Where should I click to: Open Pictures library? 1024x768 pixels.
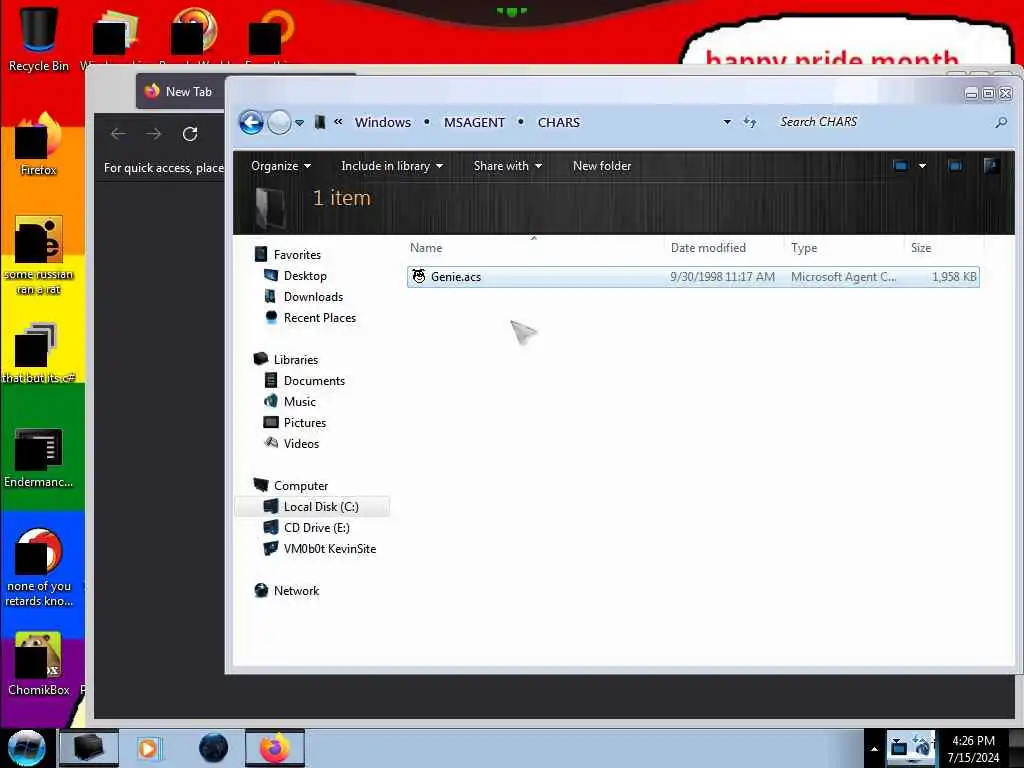(x=305, y=423)
